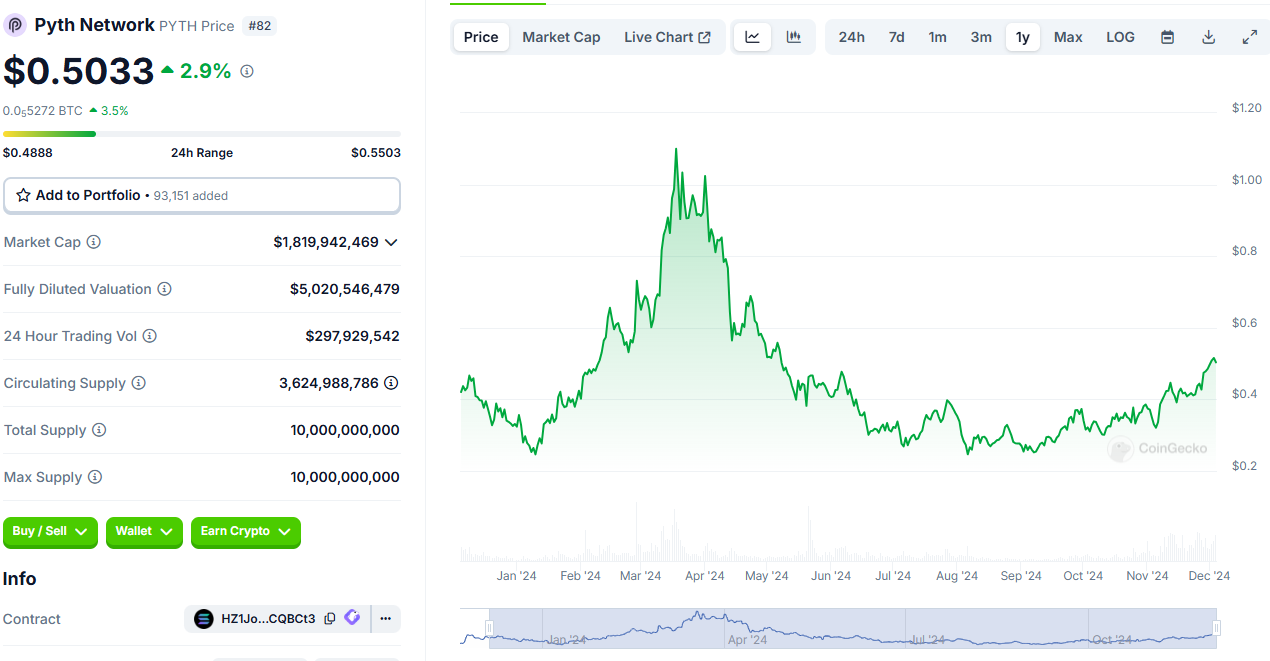Click 24 Hour Trading Vol info icon
The height and width of the screenshot is (661, 1270).
pyautogui.click(x=150, y=336)
